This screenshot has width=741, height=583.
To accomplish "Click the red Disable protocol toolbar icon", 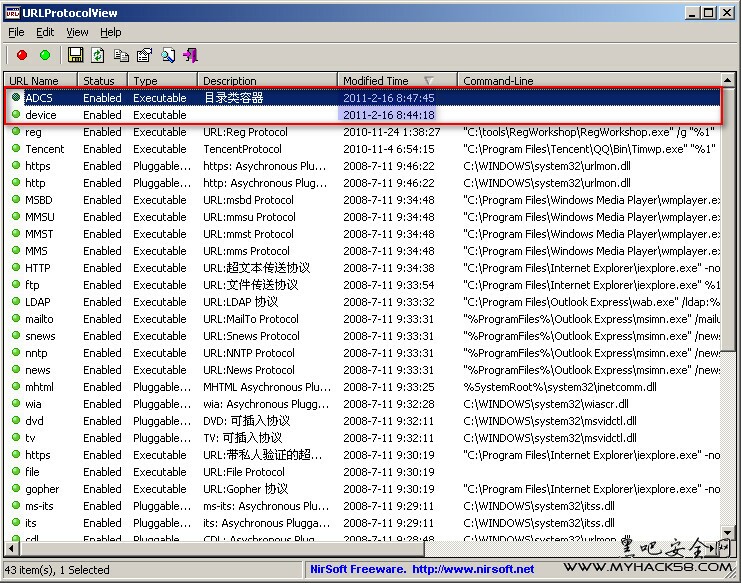I will (22, 55).
